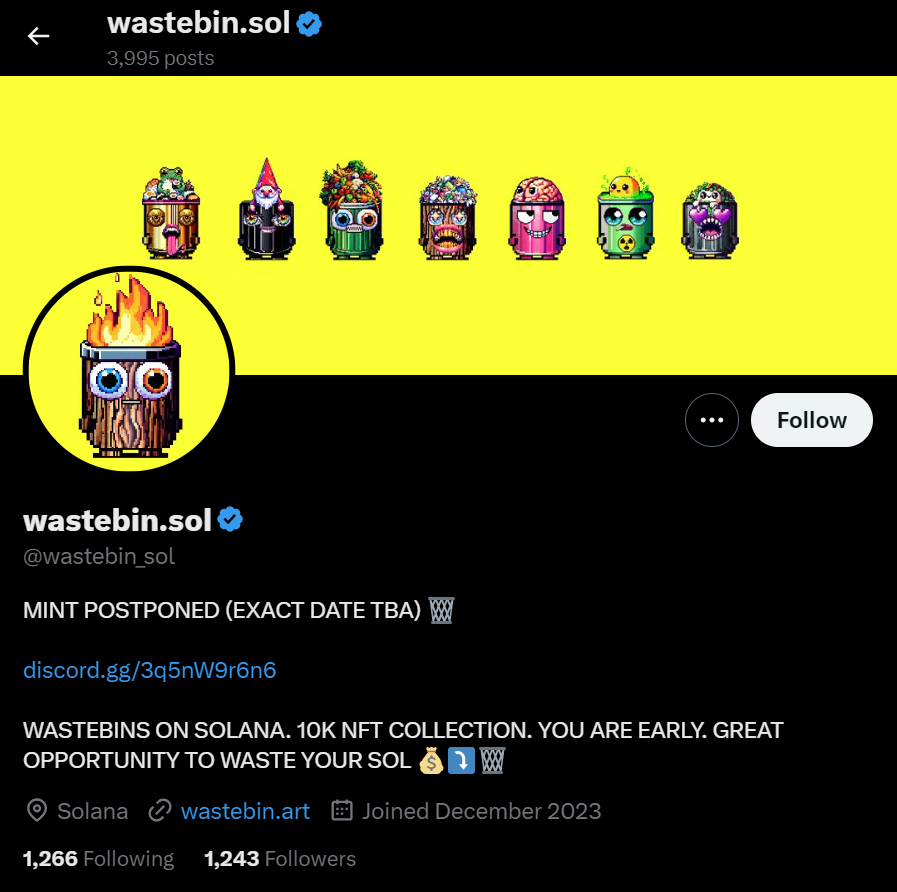897x892 pixels.
Task: Click the pink brain bin in the banner
Action: pyautogui.click(x=537, y=218)
